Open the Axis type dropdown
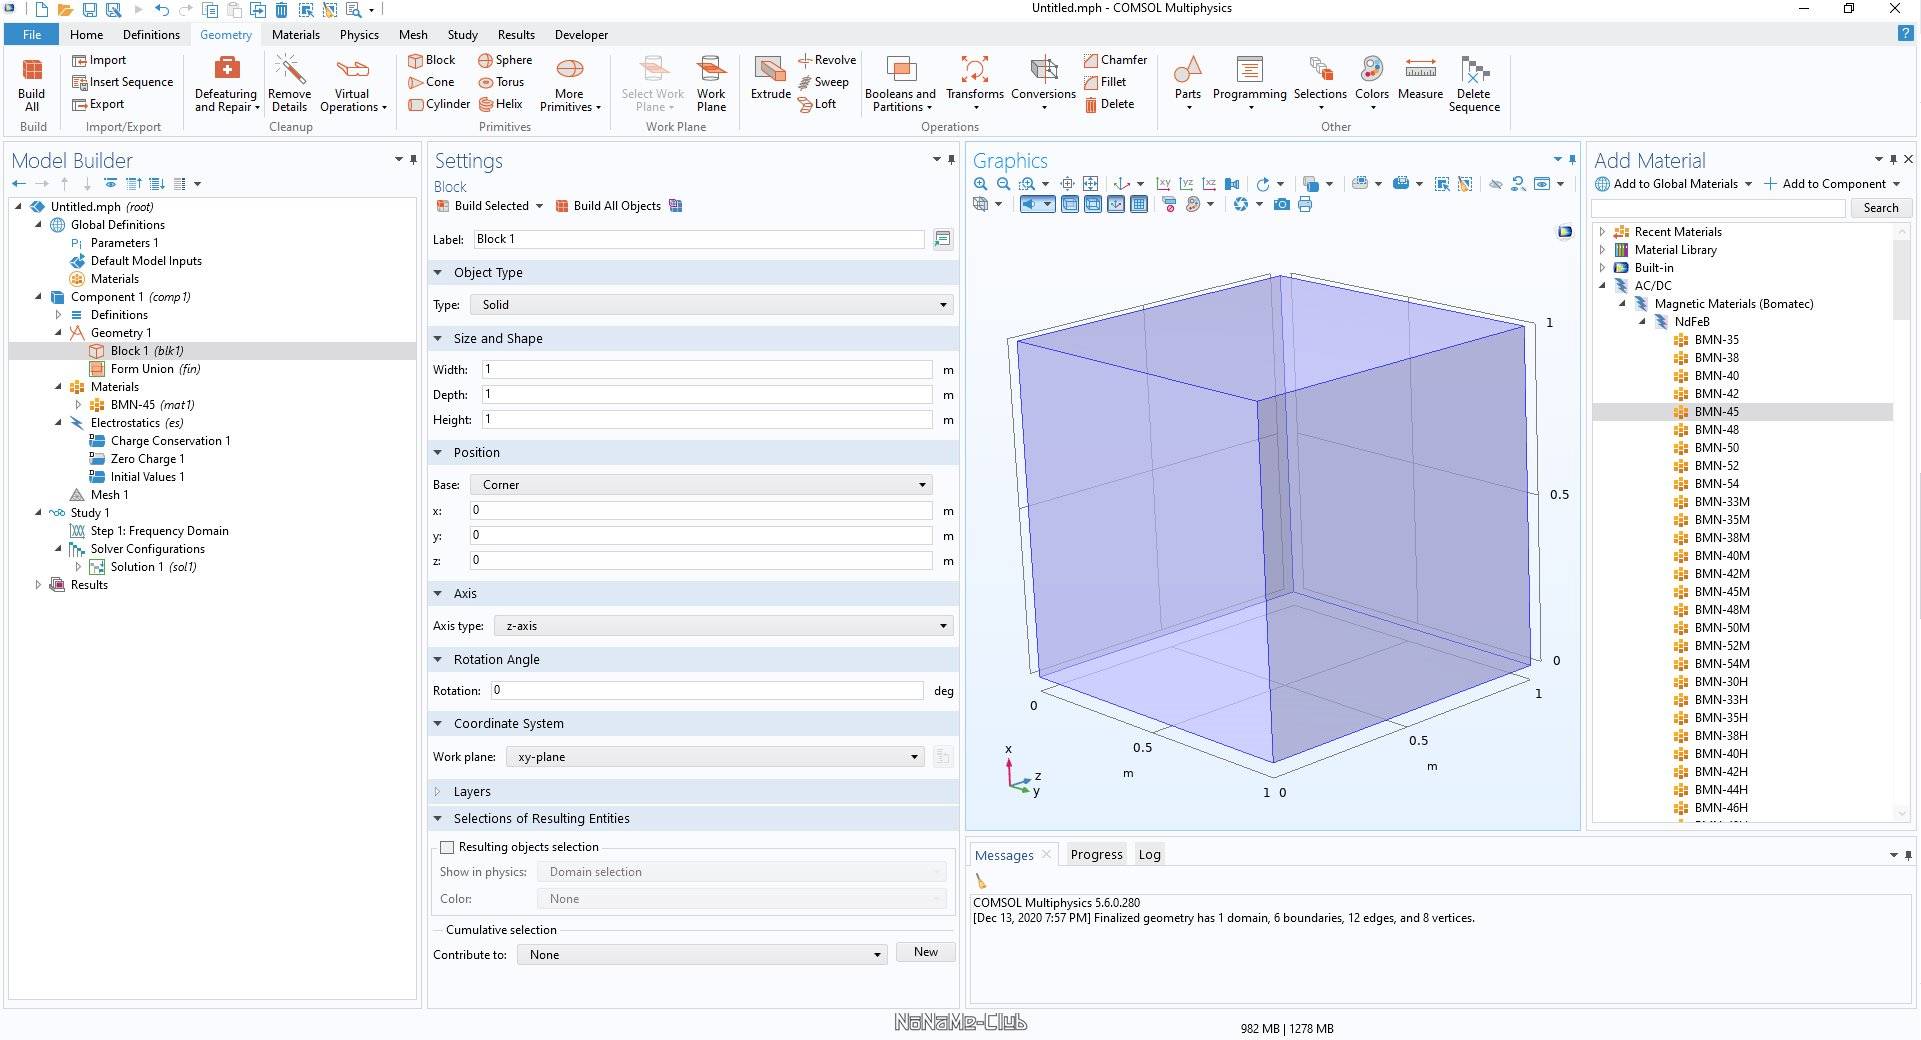This screenshot has height=1040, width=1921. coord(723,626)
